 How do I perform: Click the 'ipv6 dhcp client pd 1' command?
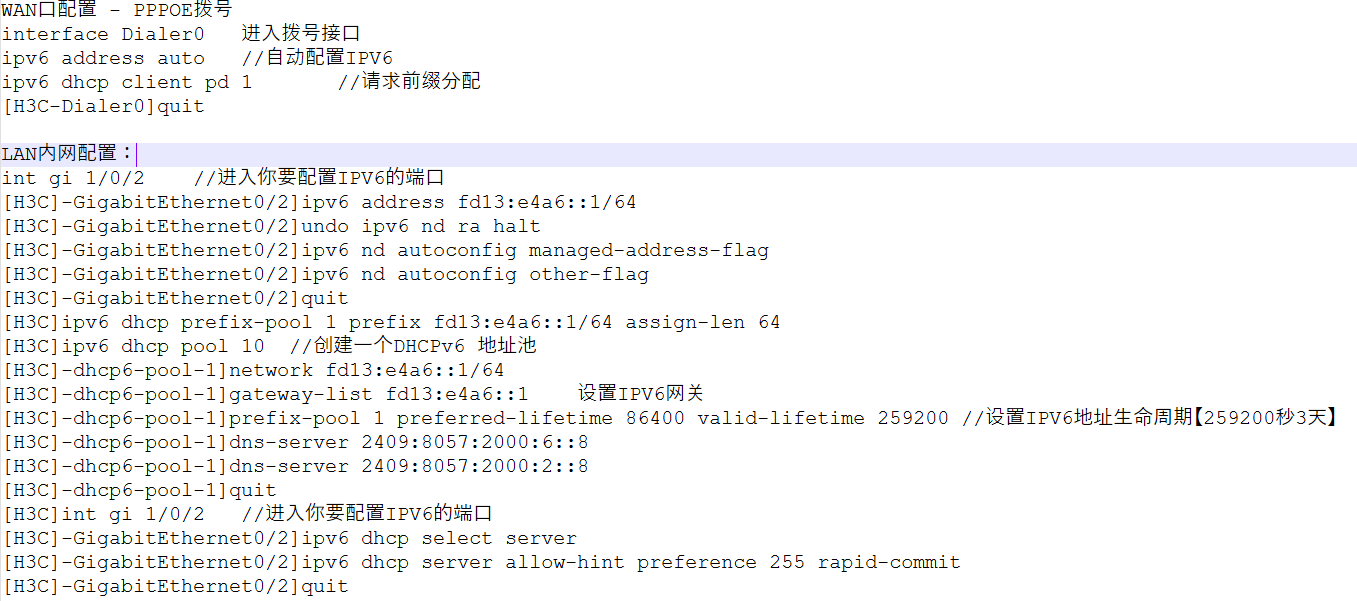click(x=126, y=82)
